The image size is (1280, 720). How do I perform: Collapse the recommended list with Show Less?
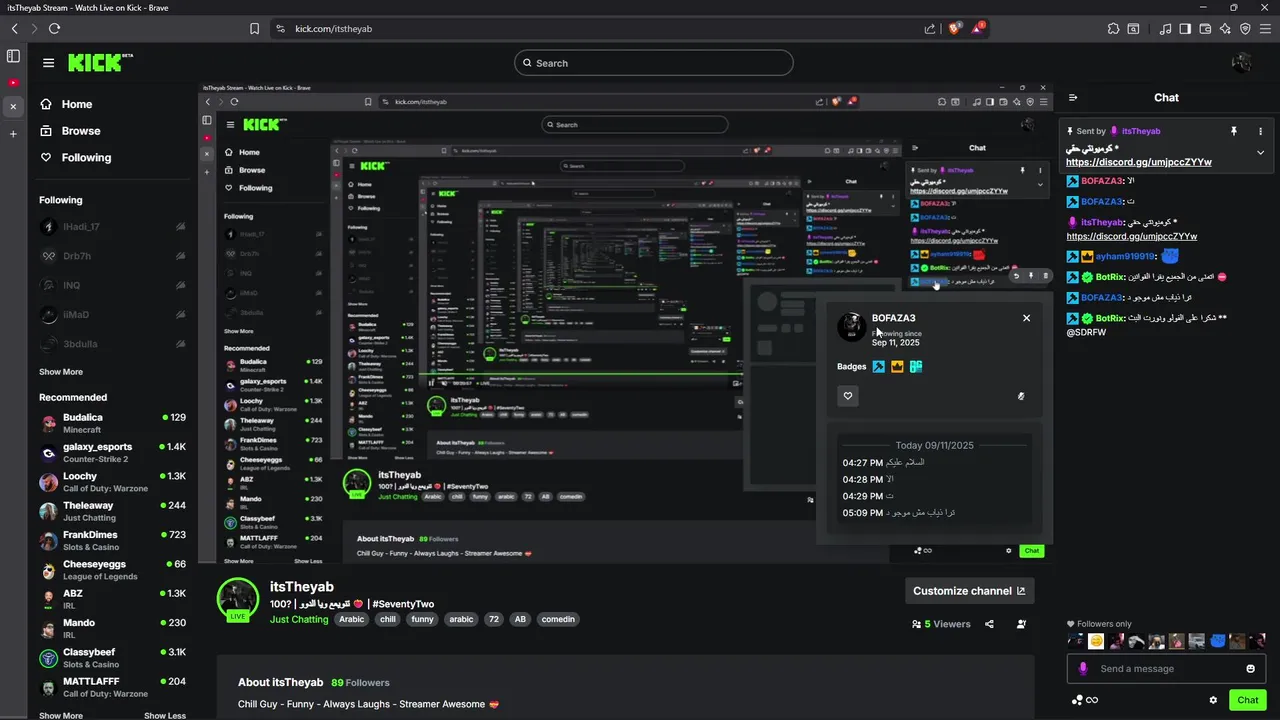click(165, 715)
